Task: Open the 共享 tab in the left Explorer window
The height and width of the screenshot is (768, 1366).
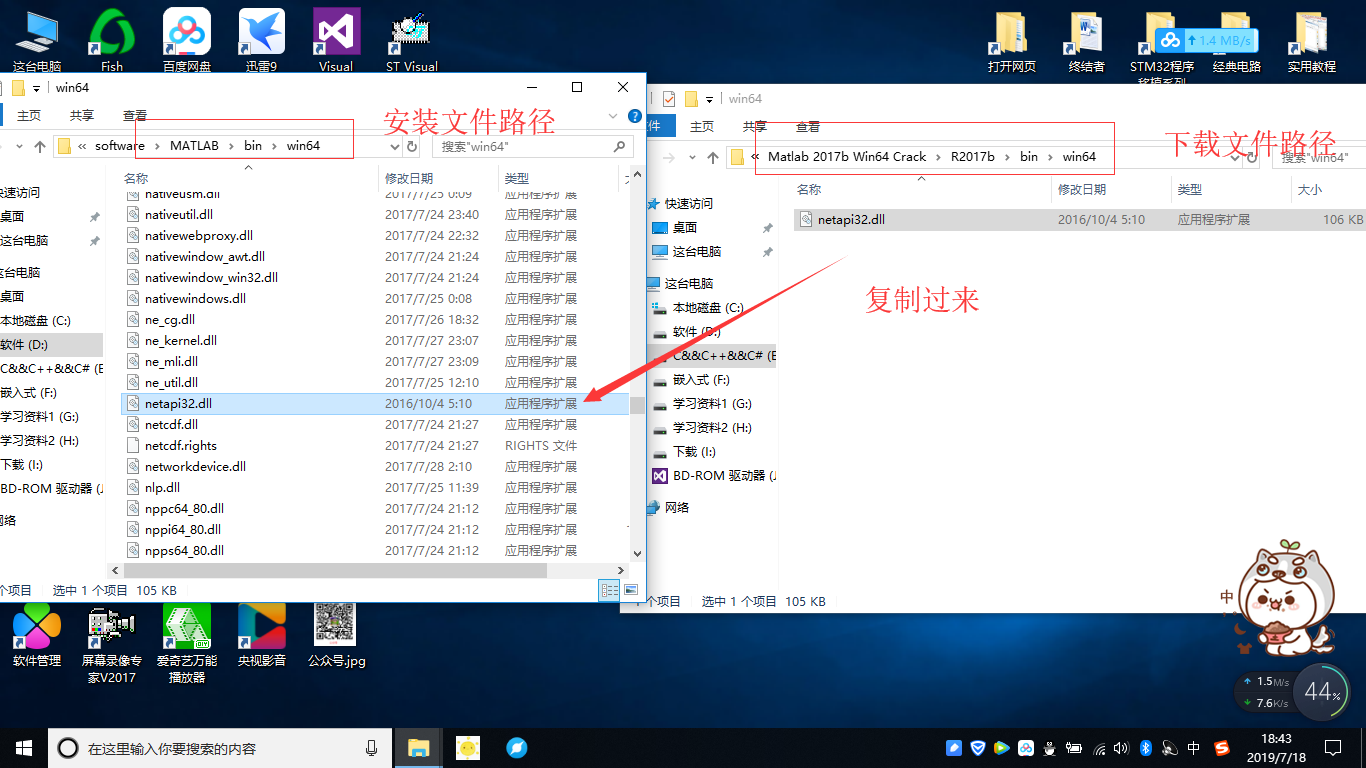Action: coord(82,116)
